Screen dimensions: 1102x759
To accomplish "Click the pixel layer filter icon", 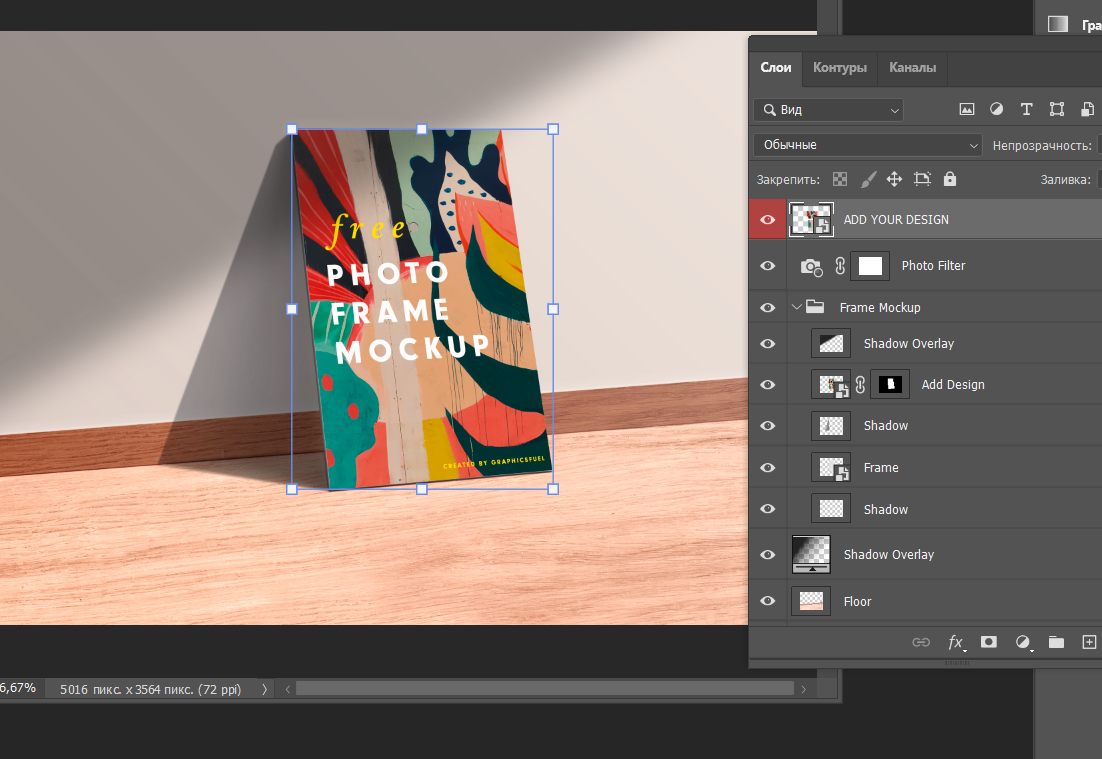I will tap(967, 109).
